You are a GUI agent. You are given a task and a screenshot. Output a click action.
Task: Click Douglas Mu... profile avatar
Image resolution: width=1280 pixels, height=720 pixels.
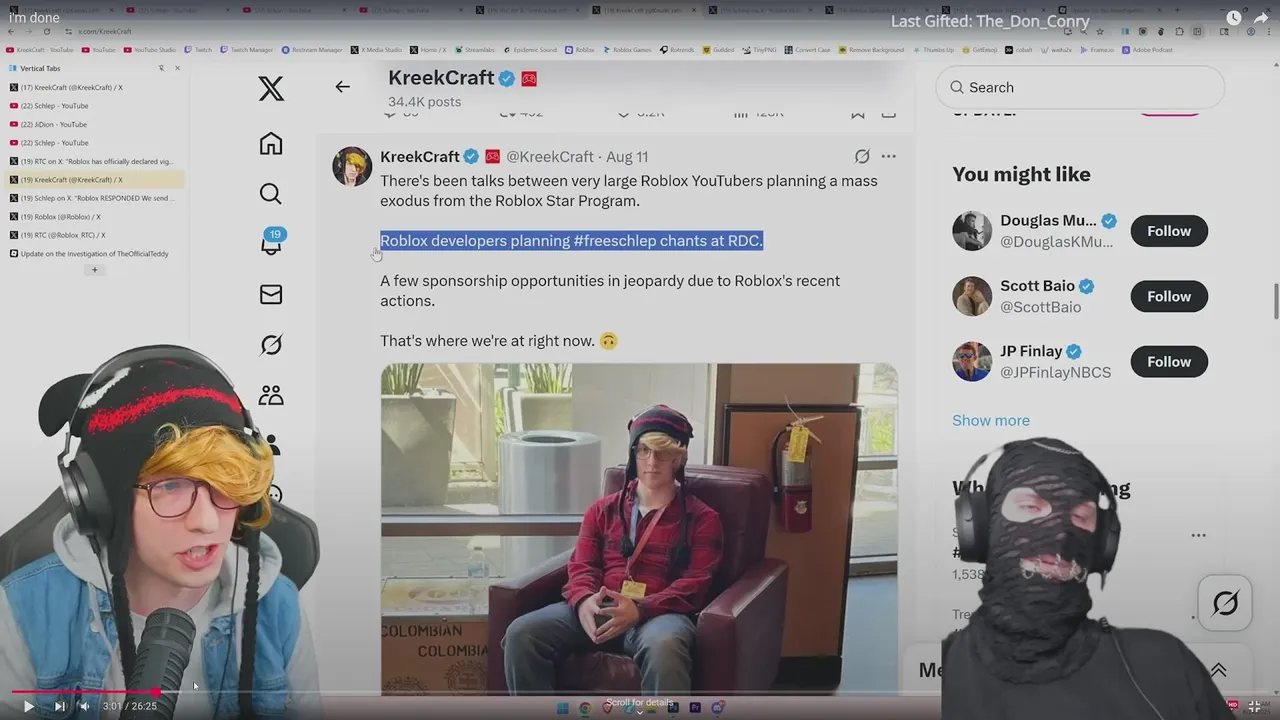tap(972, 231)
